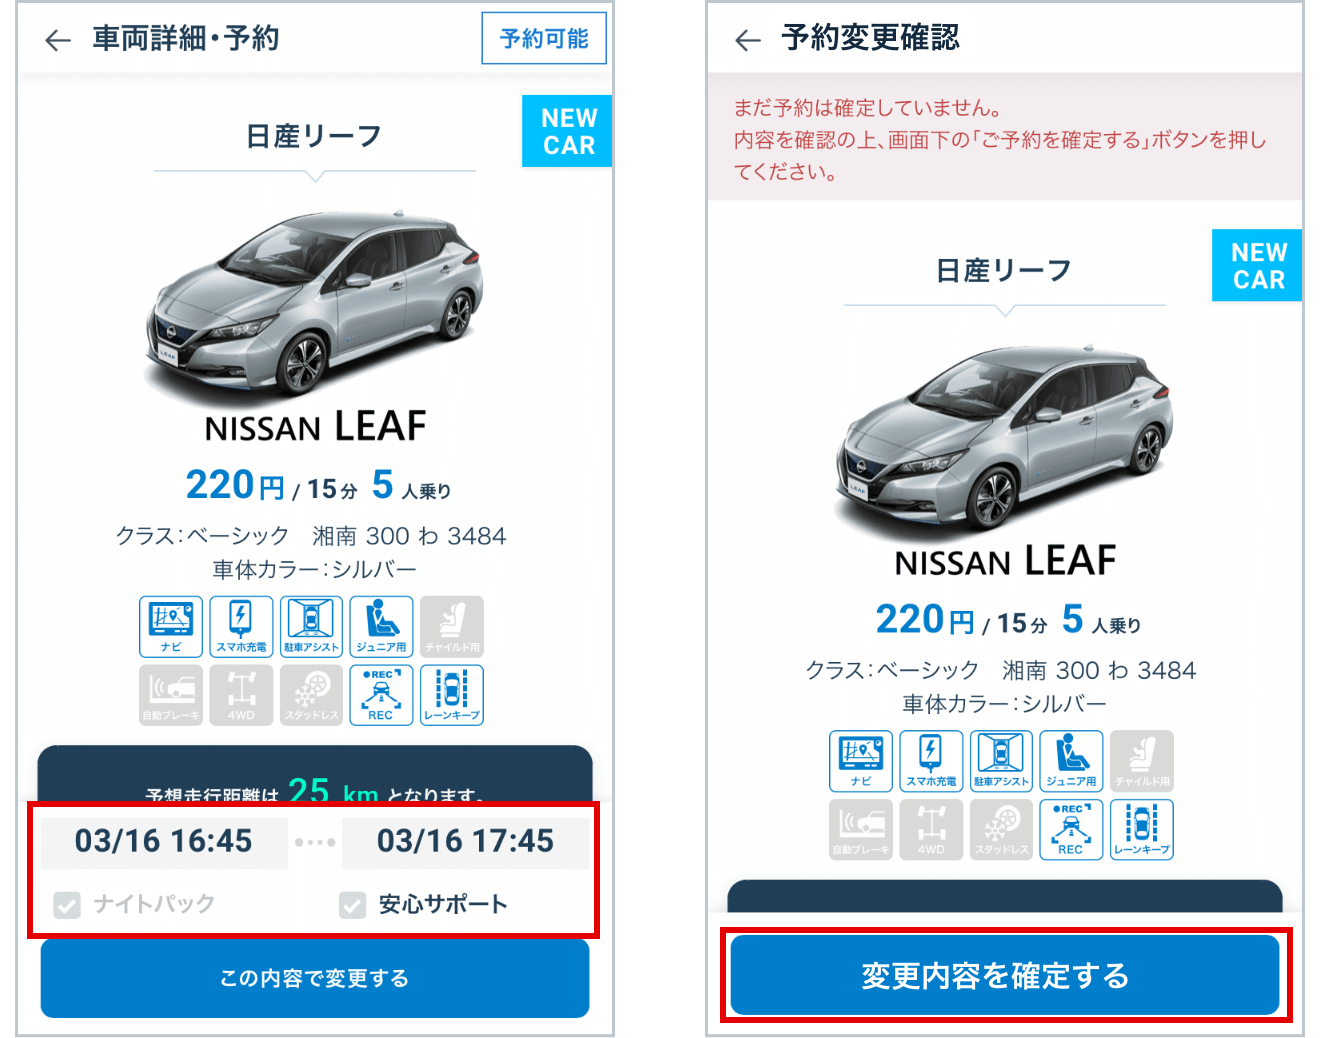Image resolution: width=1320 pixels, height=1038 pixels.
Task: Tap the NEW CAR badge on left screen
Action: click(x=567, y=131)
